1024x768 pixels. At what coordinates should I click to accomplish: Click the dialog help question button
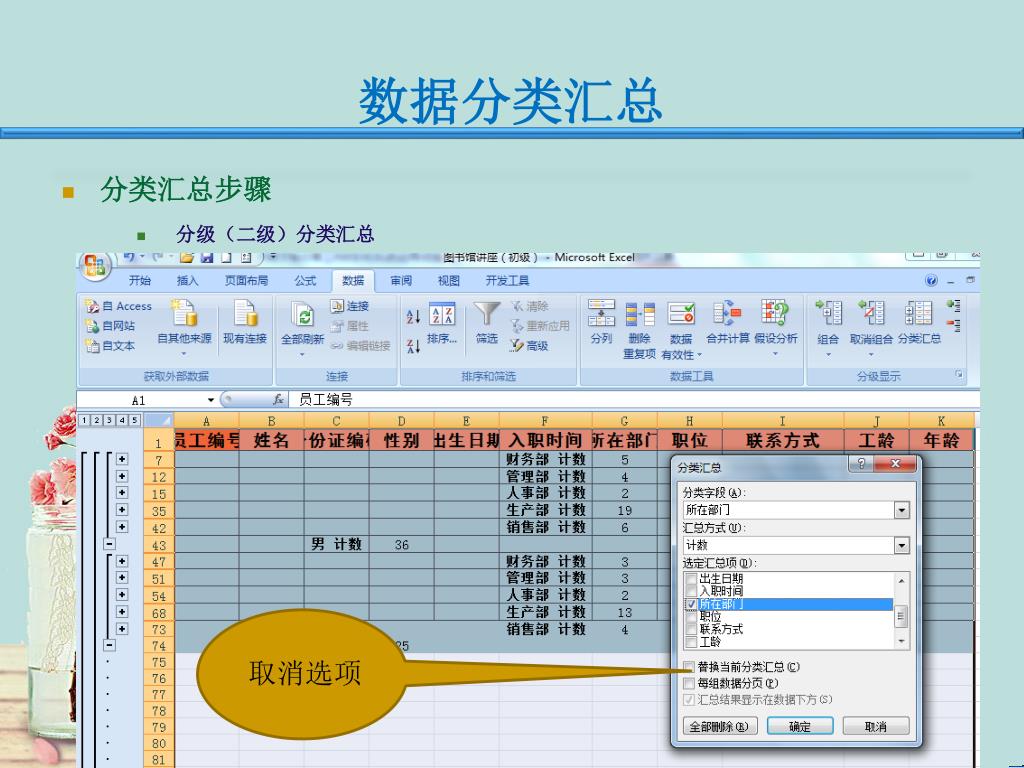coord(861,464)
